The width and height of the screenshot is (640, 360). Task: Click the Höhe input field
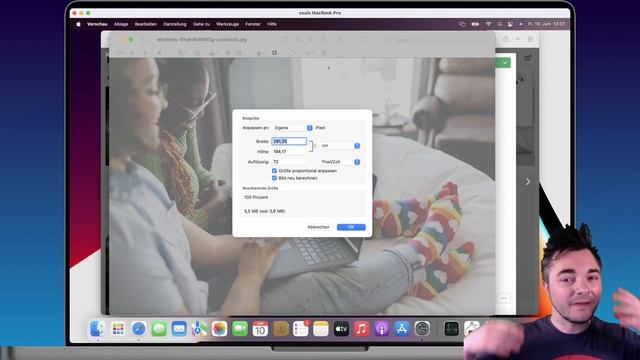click(289, 151)
